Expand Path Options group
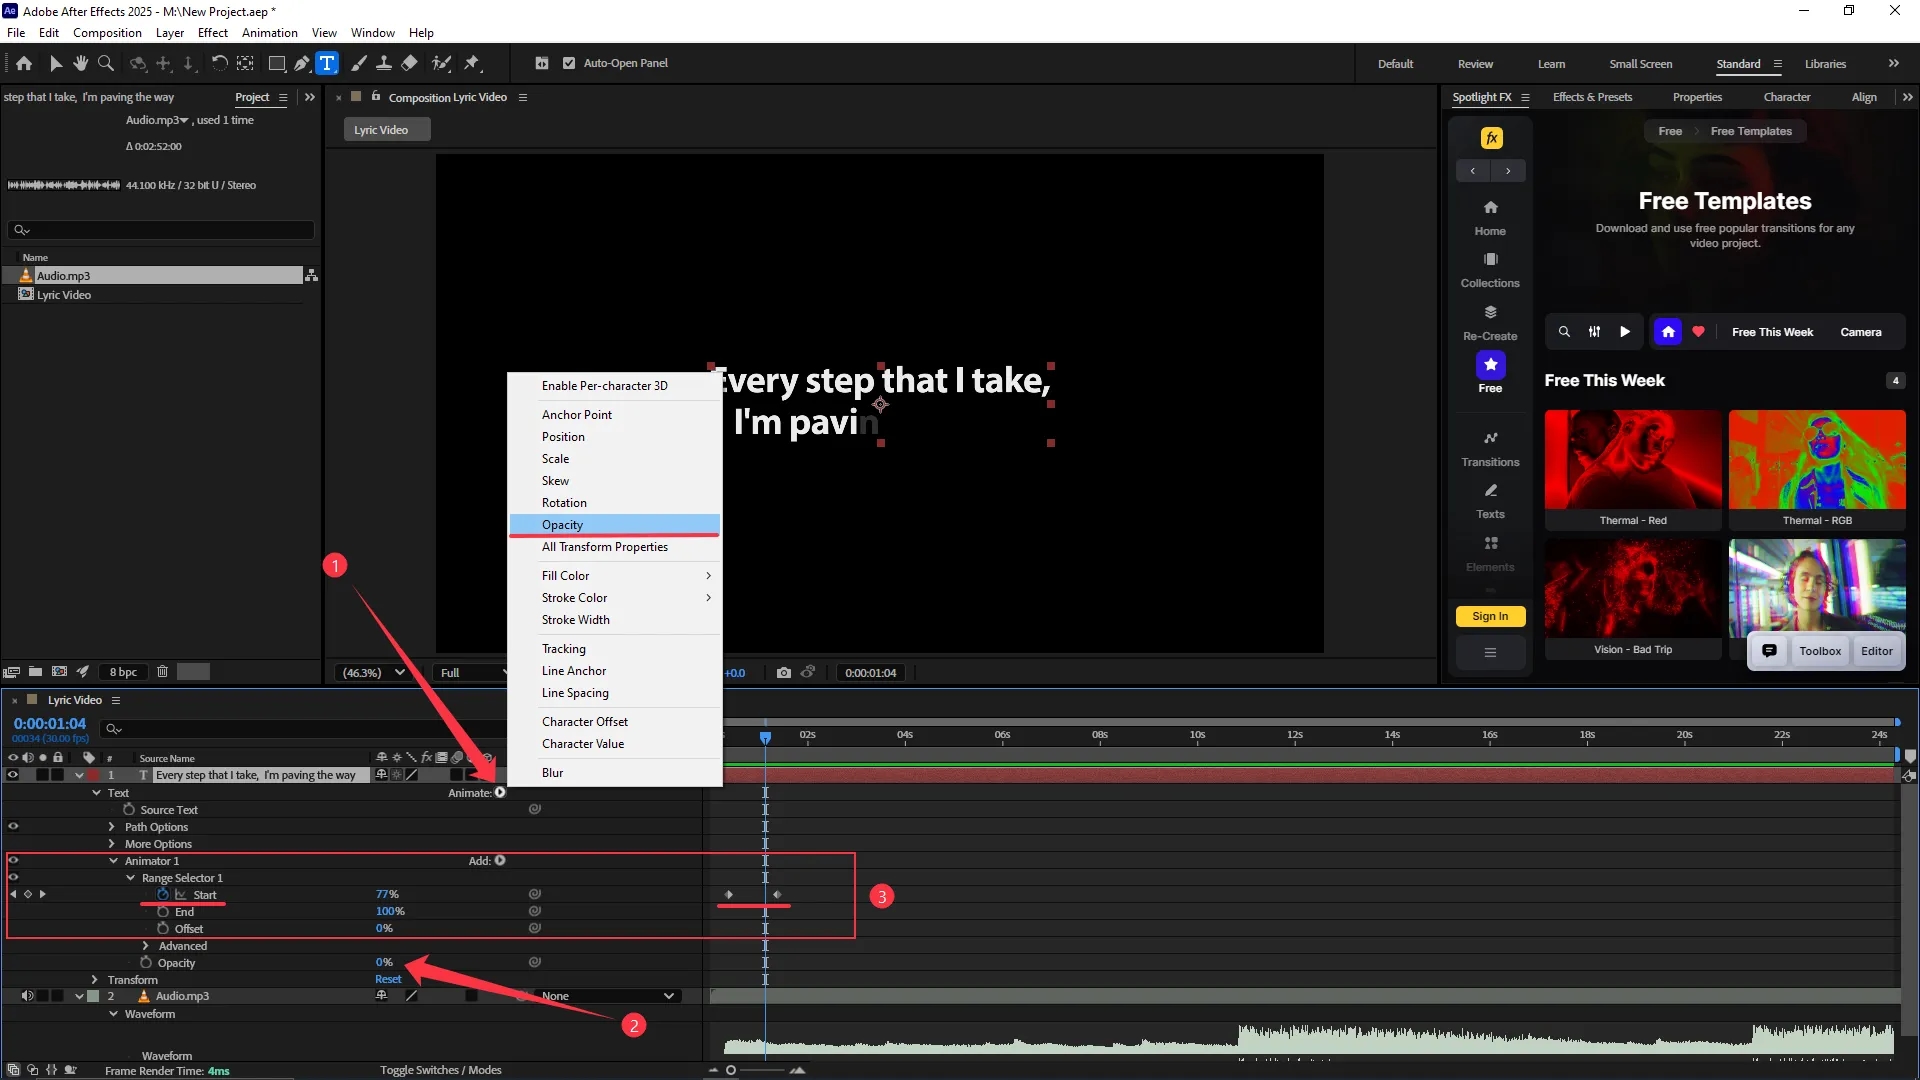The width and height of the screenshot is (1920, 1080). coord(112,827)
